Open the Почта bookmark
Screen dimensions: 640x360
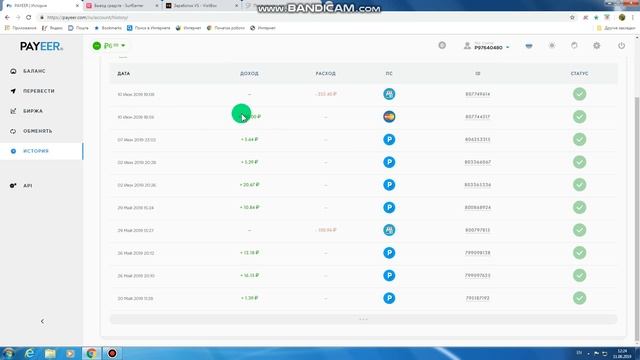(x=78, y=28)
